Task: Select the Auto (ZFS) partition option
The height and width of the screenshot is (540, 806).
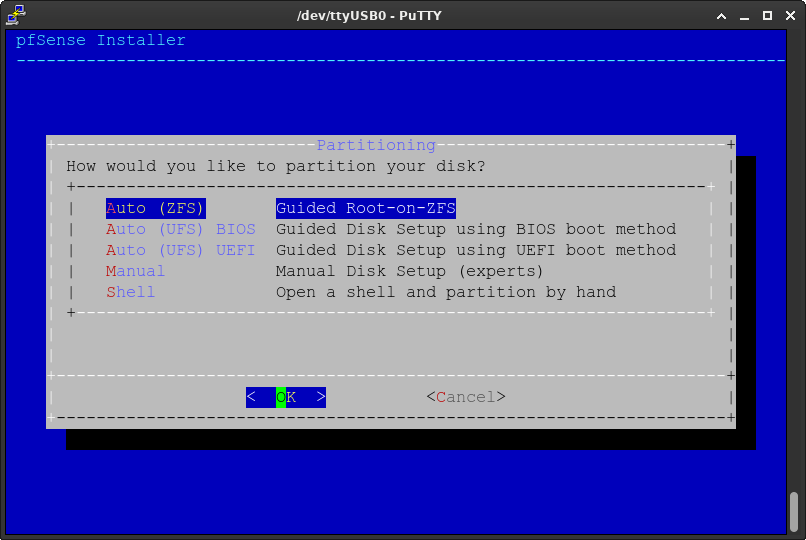Action: pos(156,208)
